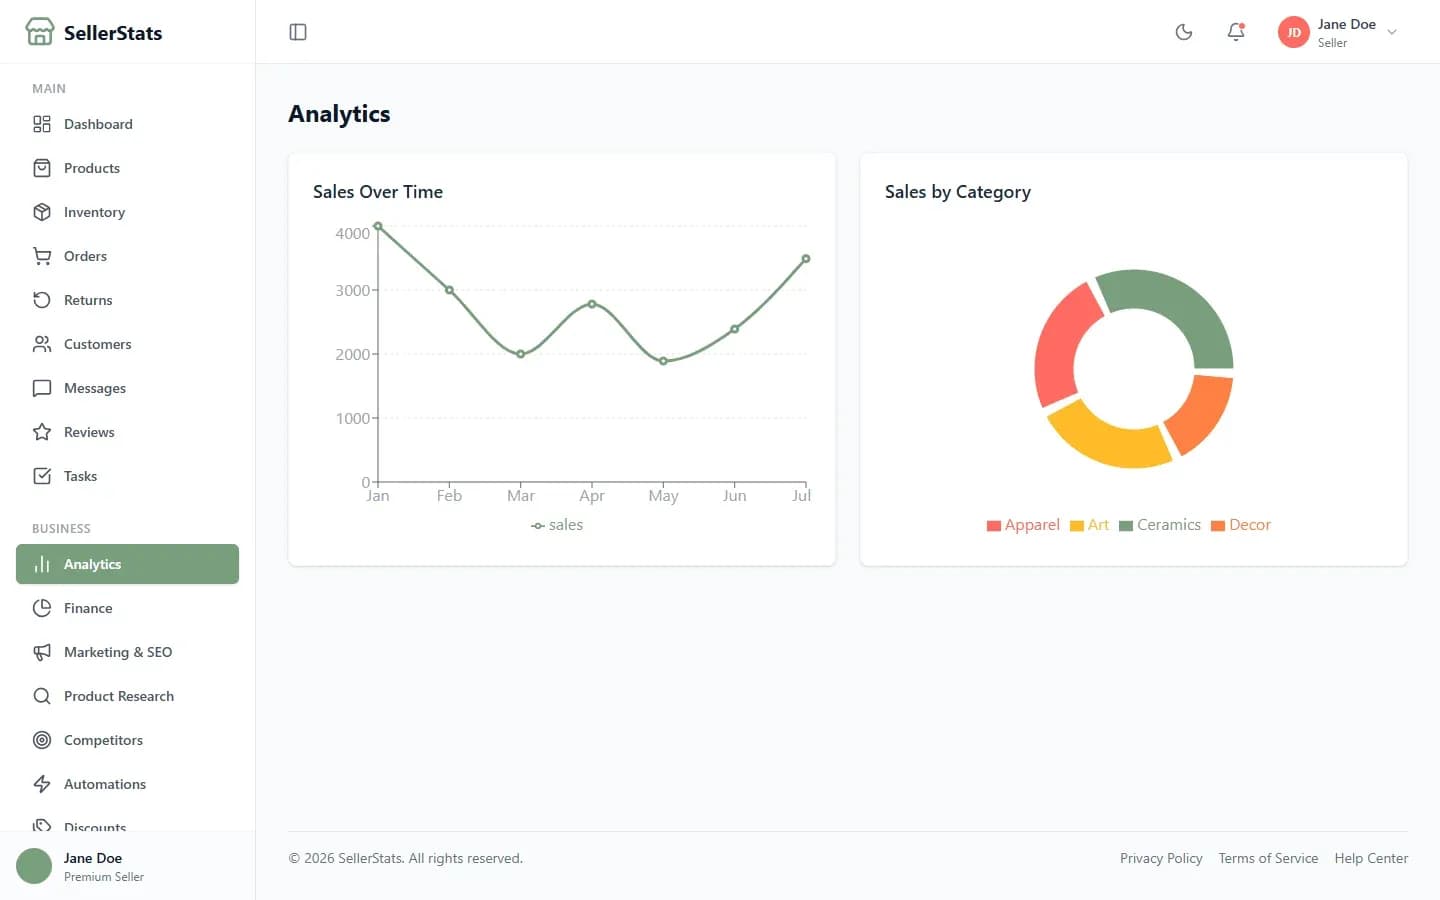Toggle Apparel in the category legend
Screen dimensions: 1440x900
tap(1023, 525)
